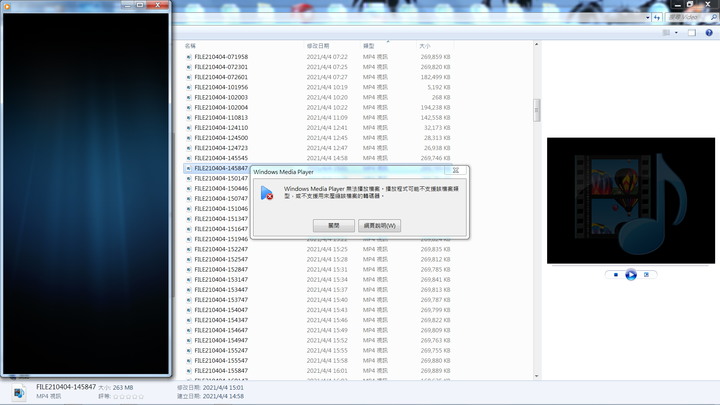Screen dimensions: 720x405
Task: Click MP4 icon of FILE210404-072301
Action: tap(188, 67)
